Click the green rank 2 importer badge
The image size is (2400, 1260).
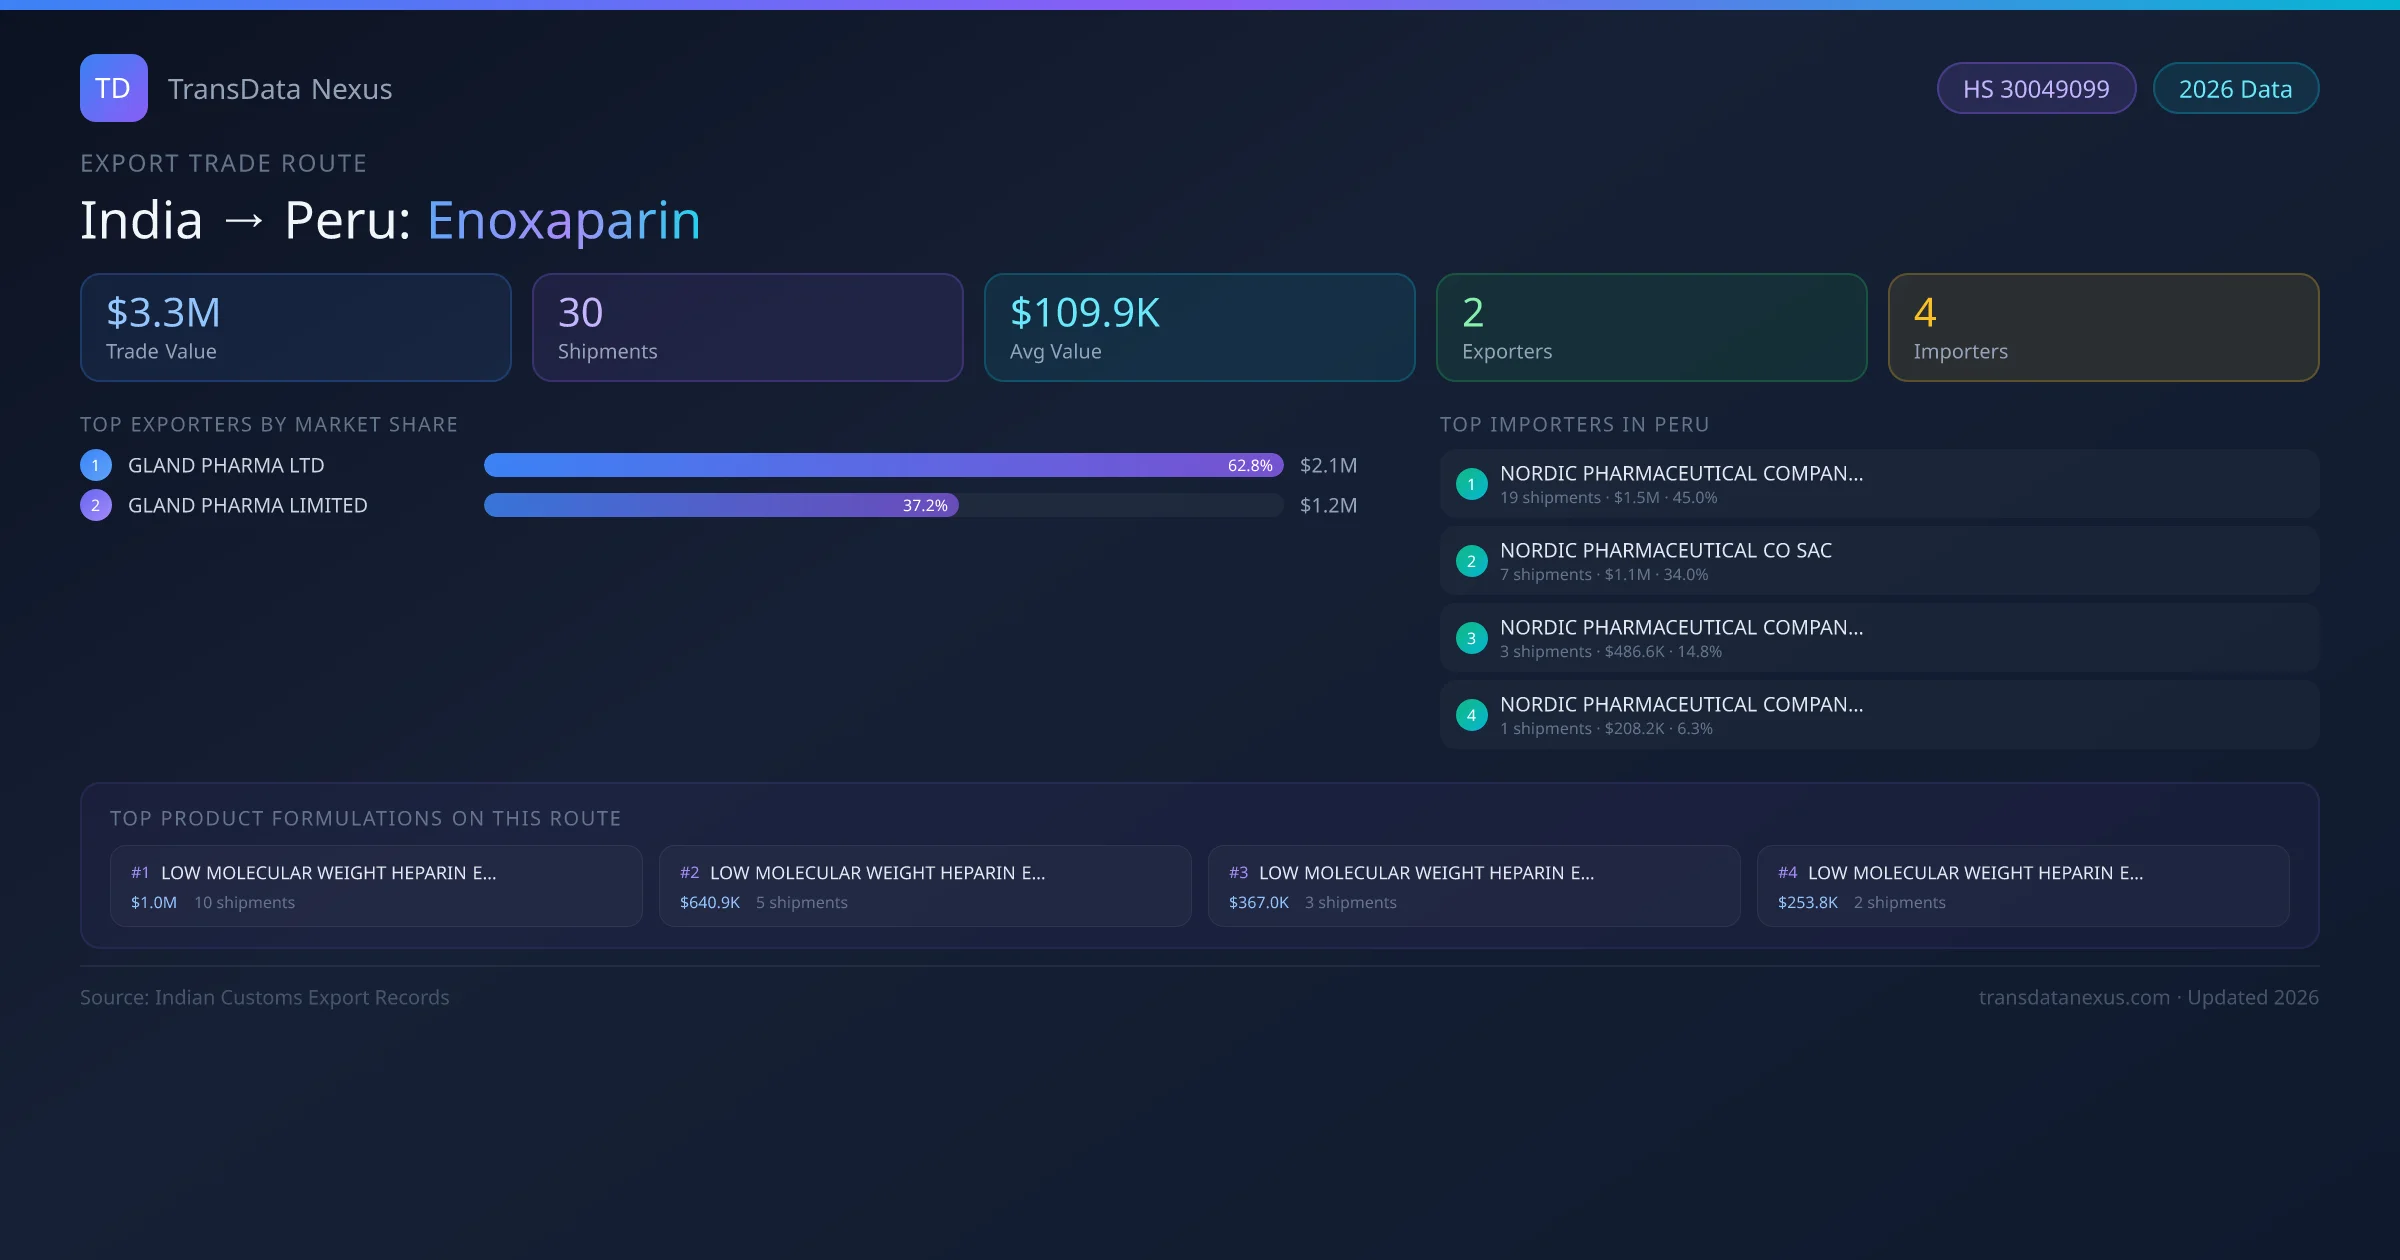click(1471, 561)
